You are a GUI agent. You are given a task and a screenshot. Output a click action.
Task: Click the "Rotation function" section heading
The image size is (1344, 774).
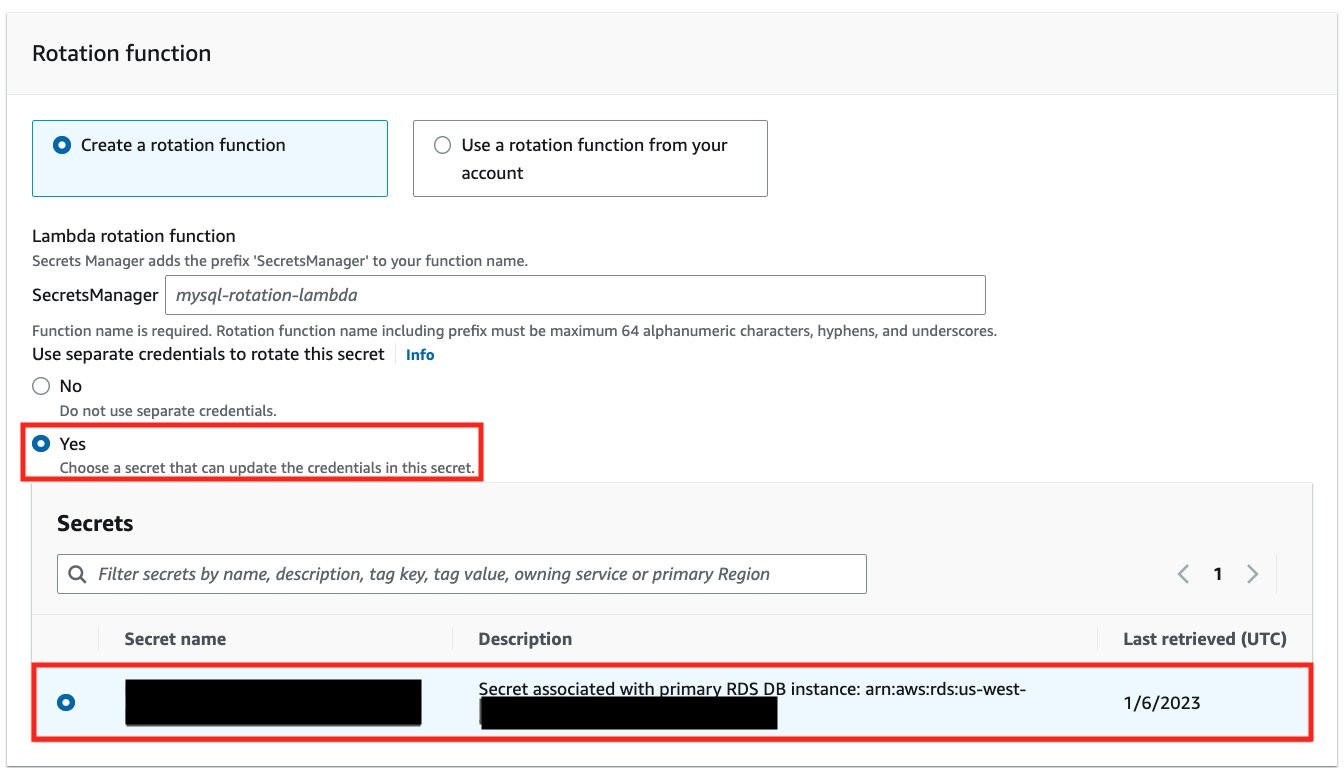122,54
